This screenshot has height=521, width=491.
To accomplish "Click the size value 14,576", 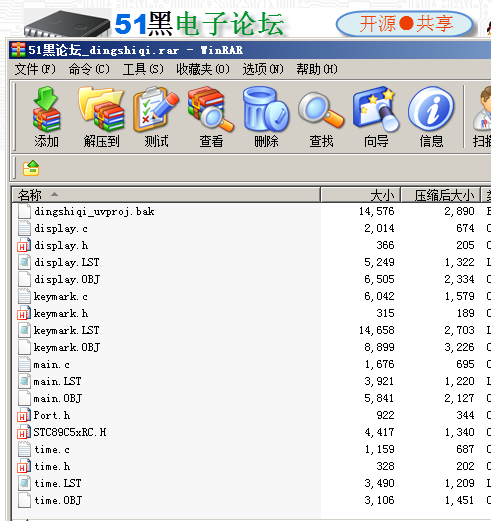I will pos(377,211).
